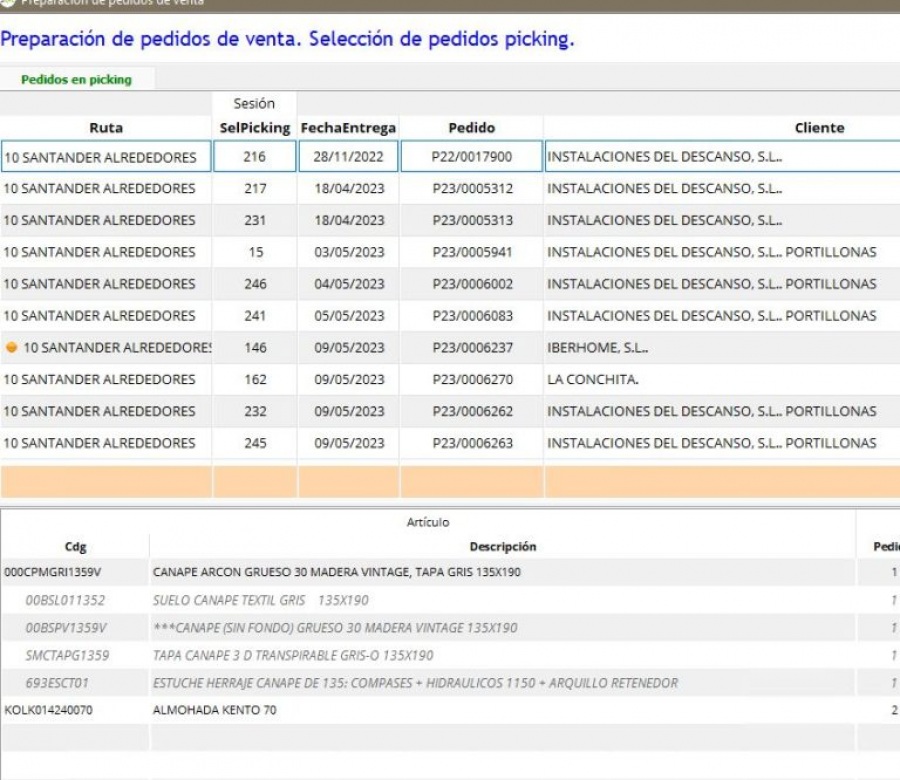Click delivery date 03/05/2023 cell
Viewport: 900px width, 780px height.
(x=348, y=252)
